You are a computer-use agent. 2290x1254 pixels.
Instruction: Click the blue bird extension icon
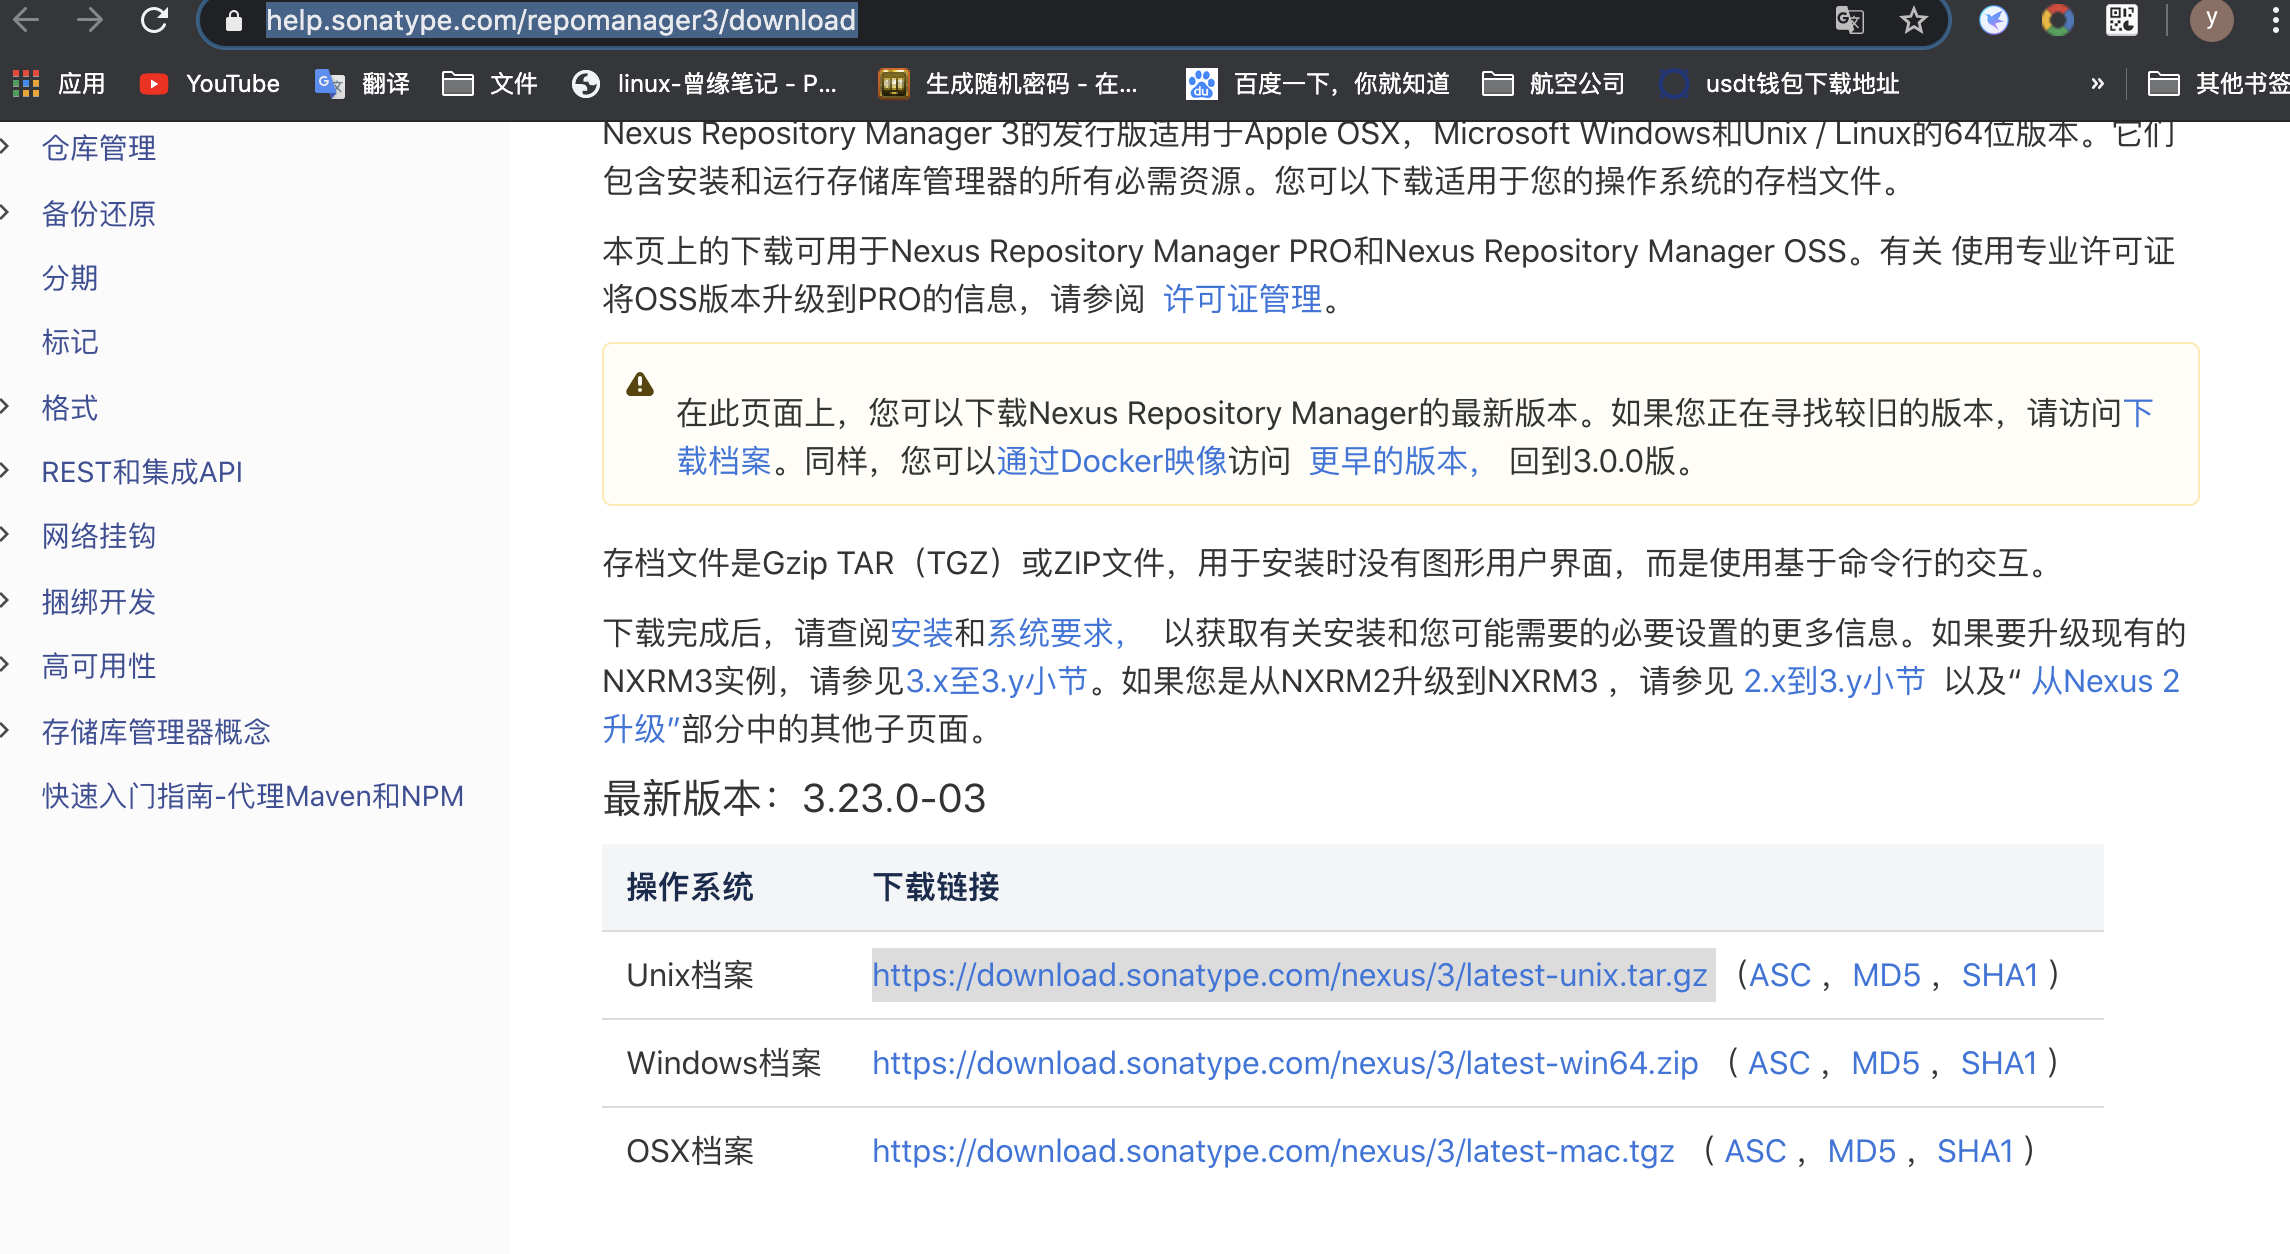pyautogui.click(x=1994, y=20)
